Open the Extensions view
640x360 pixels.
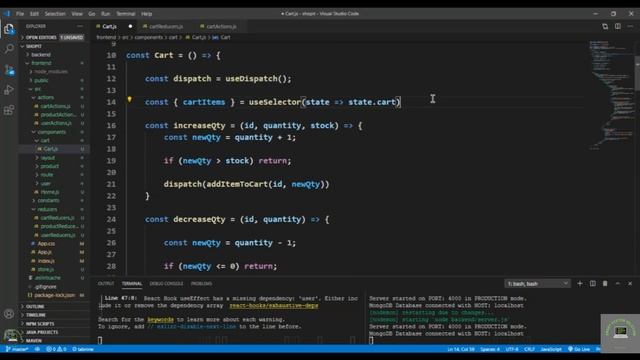tap(9, 110)
